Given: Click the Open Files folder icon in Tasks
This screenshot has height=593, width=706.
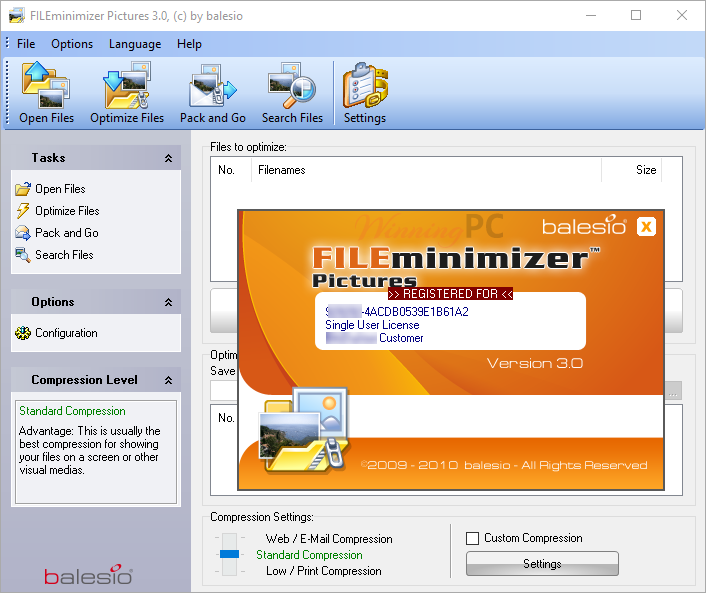Looking at the screenshot, I should point(23,189).
